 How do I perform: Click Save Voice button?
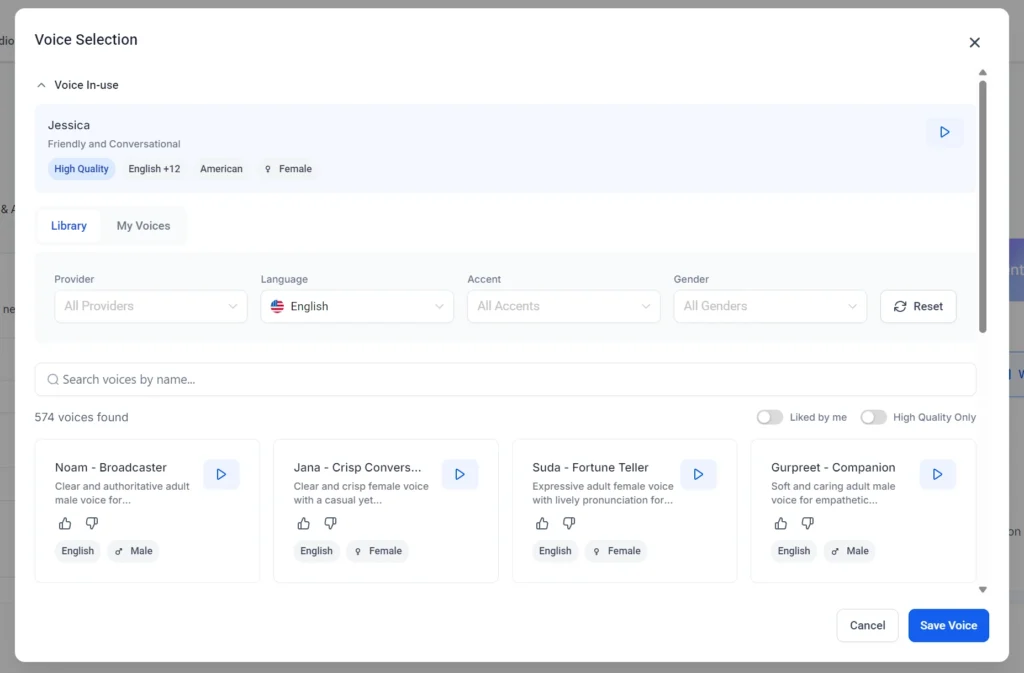[x=948, y=625]
